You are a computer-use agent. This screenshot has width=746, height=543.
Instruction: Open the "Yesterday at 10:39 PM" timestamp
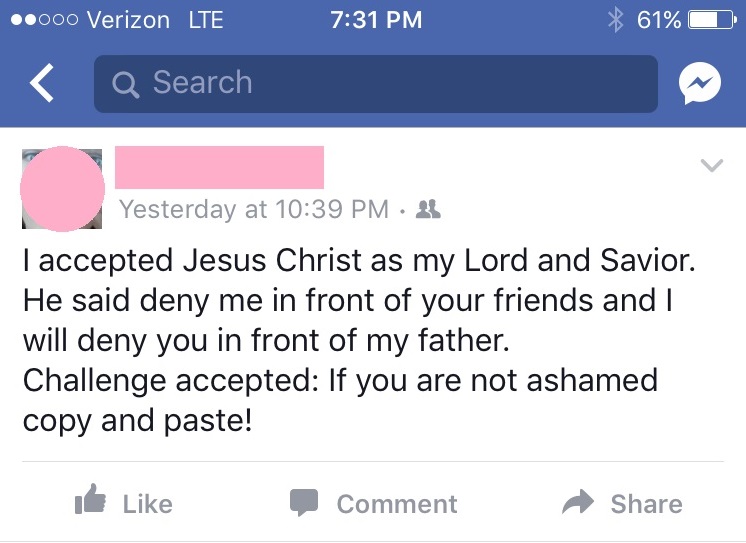(x=254, y=210)
